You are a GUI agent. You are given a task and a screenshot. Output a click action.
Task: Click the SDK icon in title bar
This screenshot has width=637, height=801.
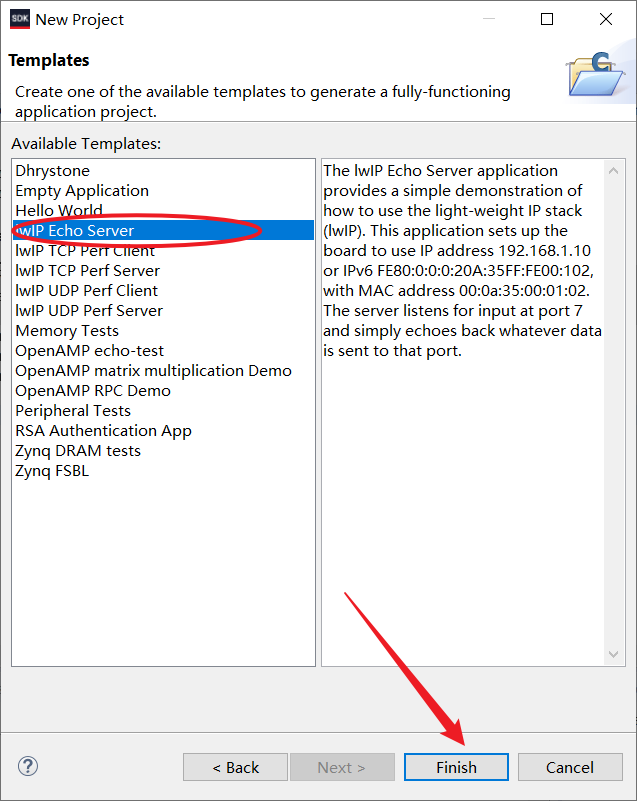click(x=20, y=19)
